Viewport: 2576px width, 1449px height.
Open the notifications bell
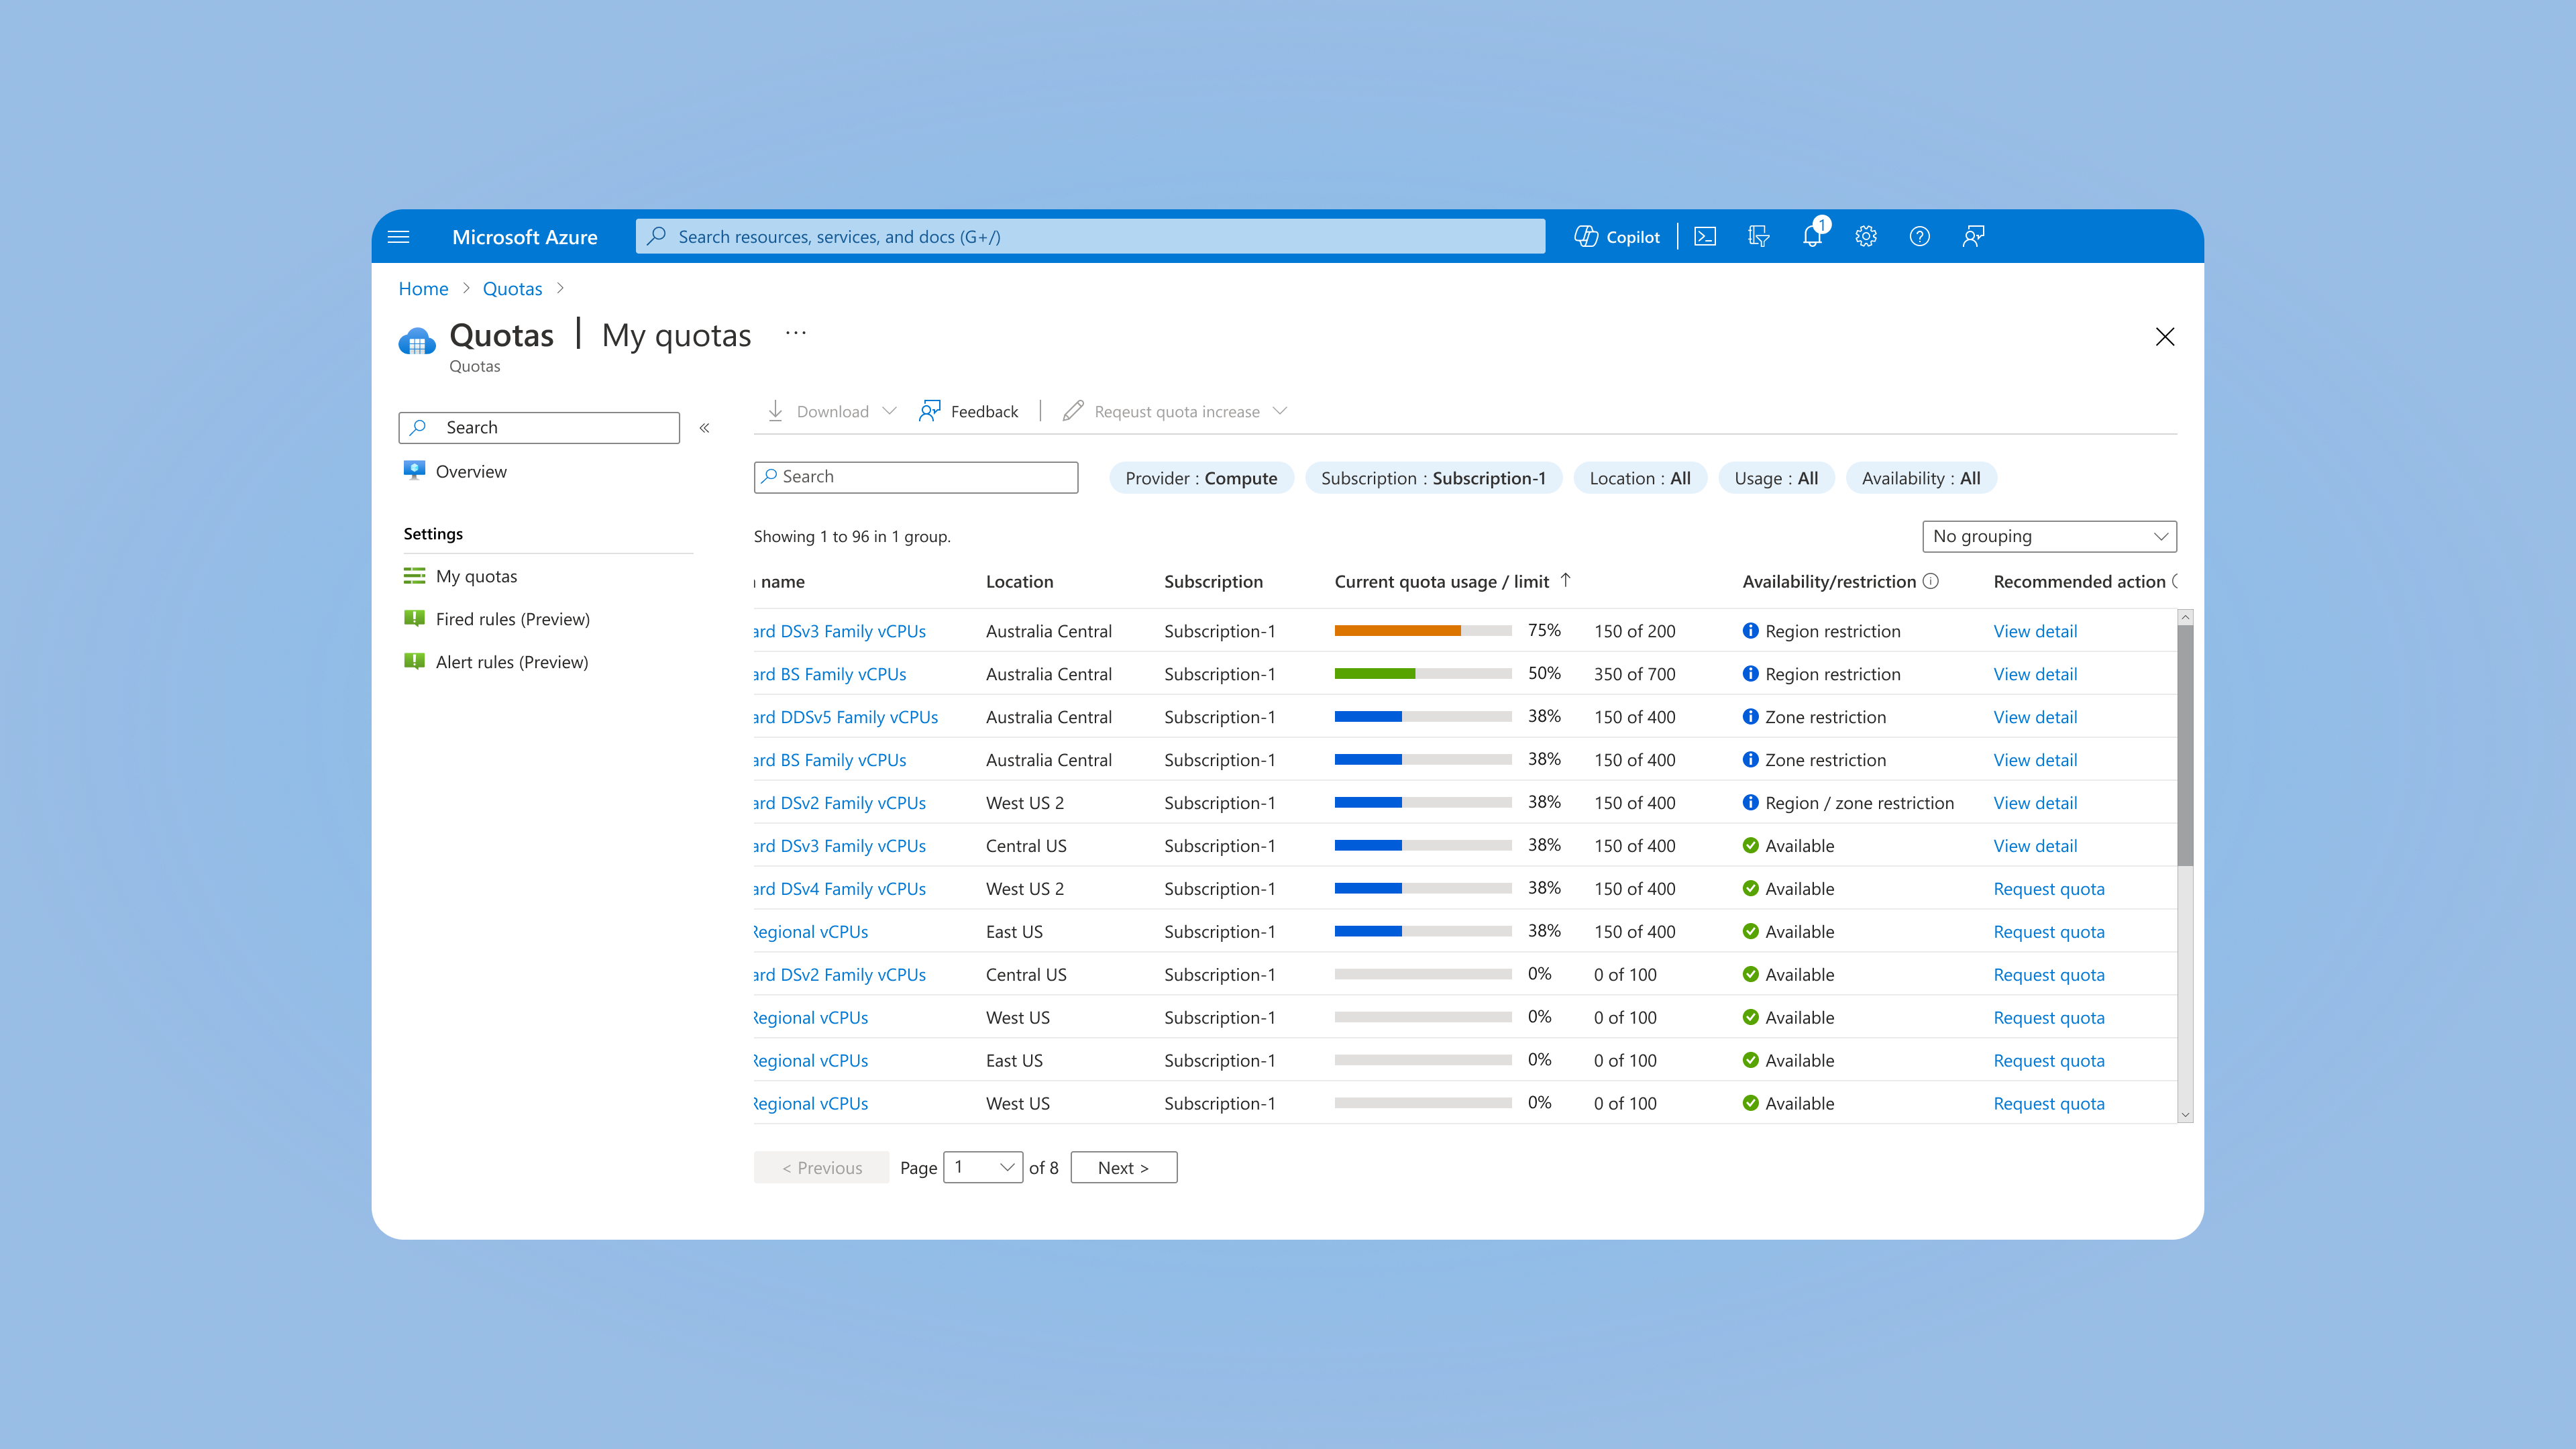[1812, 237]
